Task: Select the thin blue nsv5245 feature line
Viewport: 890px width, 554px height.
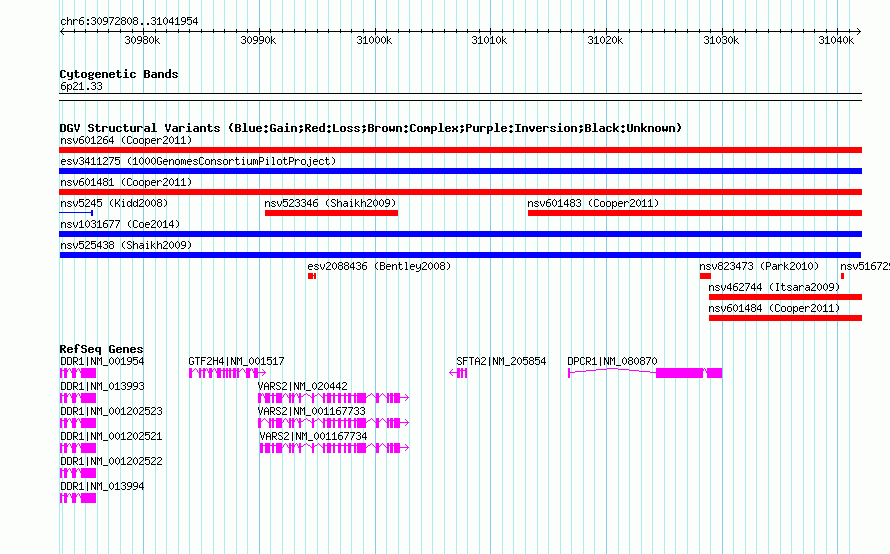Action: click(x=76, y=213)
